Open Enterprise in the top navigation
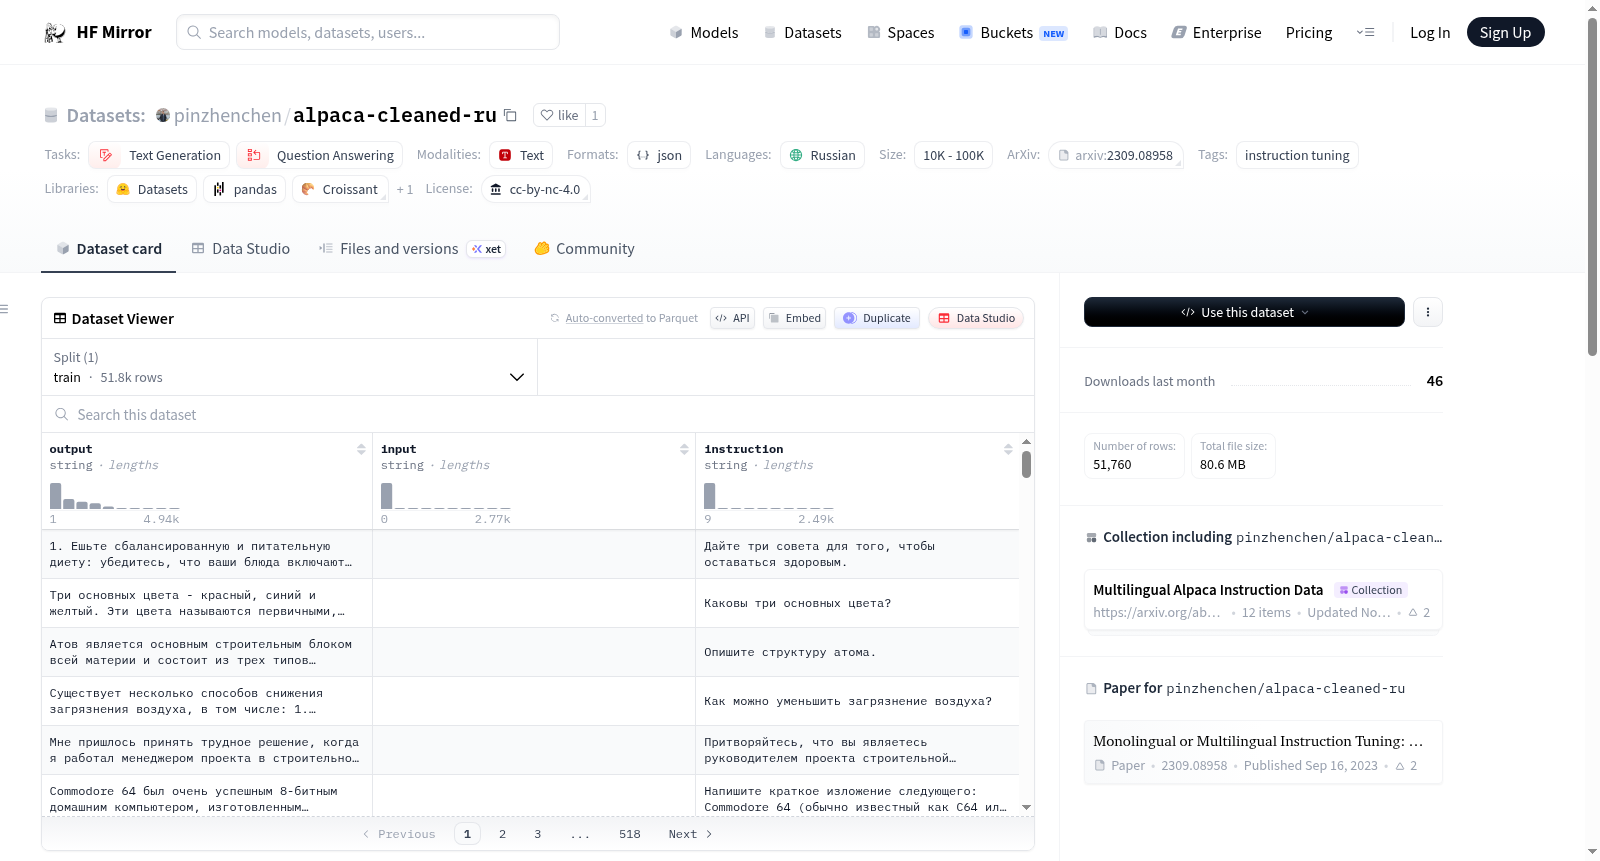Screen dimensions: 1600x861 (1217, 33)
